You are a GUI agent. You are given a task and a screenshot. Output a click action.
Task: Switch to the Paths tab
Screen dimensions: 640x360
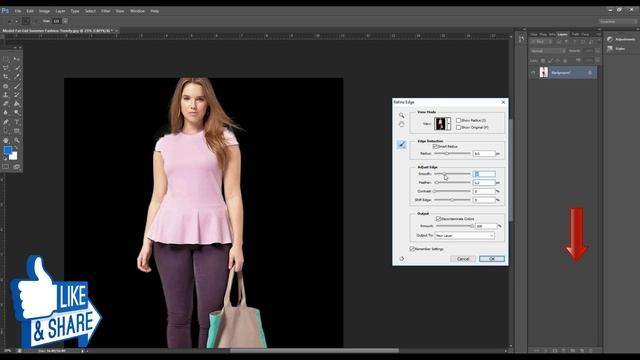[576, 34]
